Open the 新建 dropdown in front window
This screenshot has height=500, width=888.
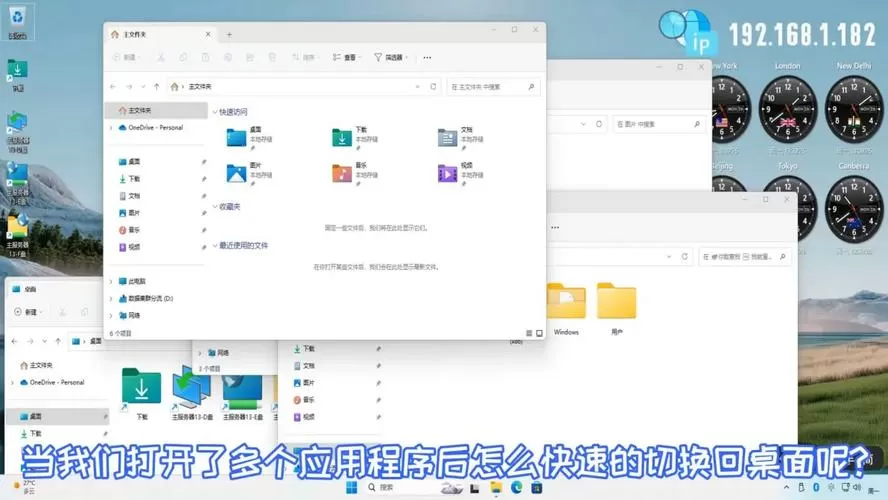[x=126, y=57]
